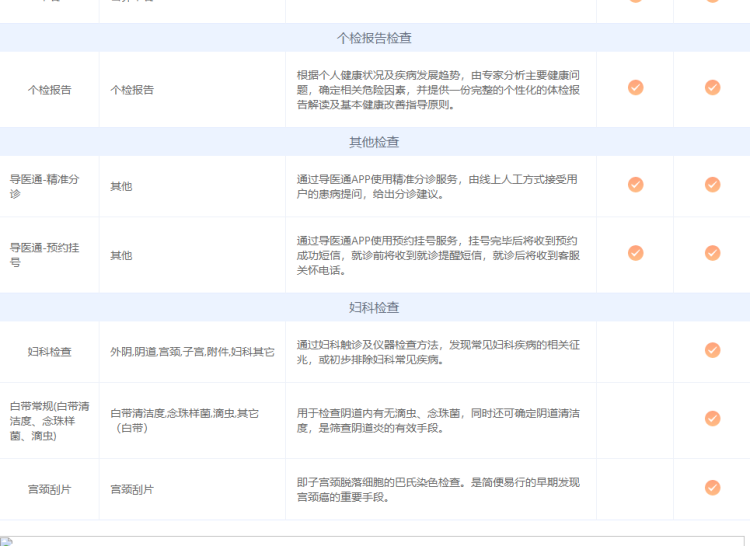The width and height of the screenshot is (750, 546).
Task: Click the right checkmark for 导医通-预约挂号
Action: (712, 254)
